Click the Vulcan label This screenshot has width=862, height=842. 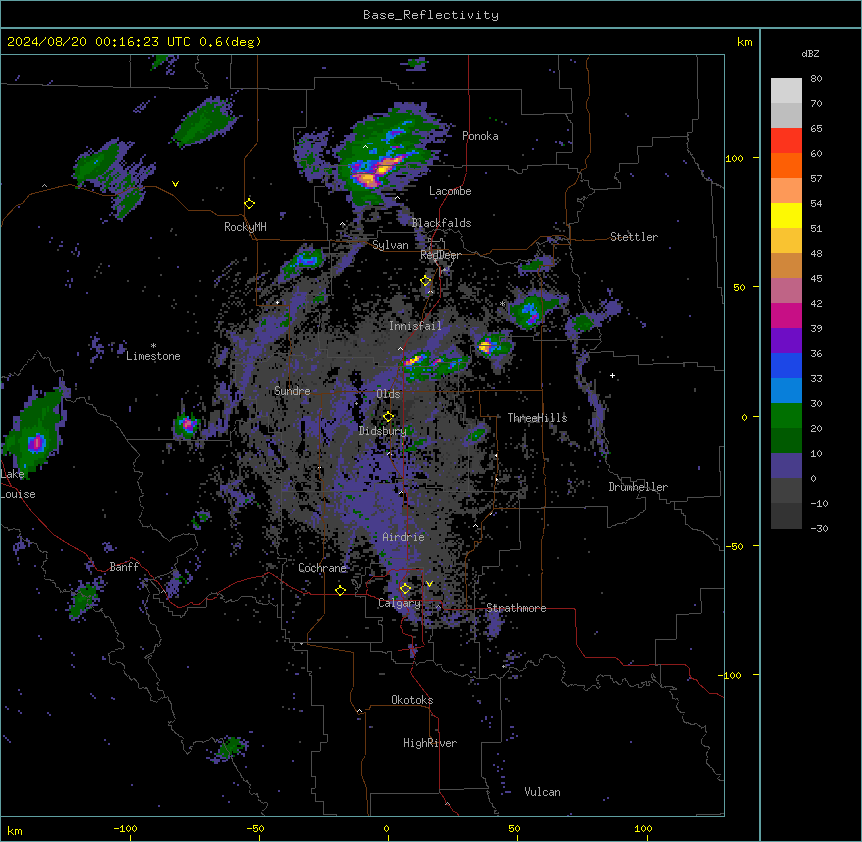[542, 792]
